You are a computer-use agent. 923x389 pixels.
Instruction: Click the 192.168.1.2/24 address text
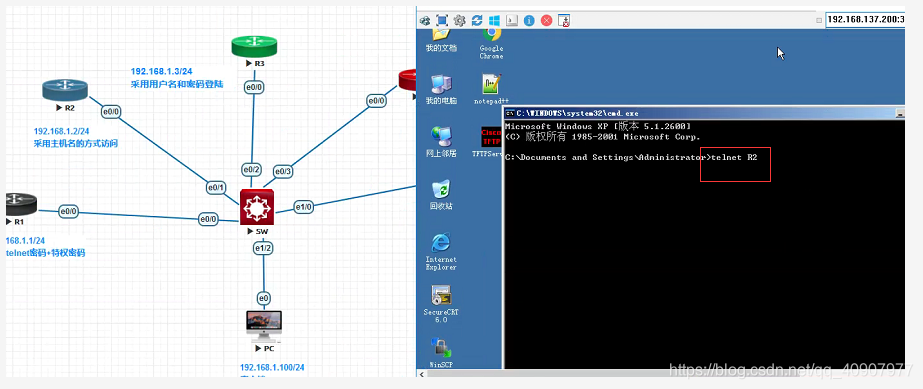[x=61, y=131]
